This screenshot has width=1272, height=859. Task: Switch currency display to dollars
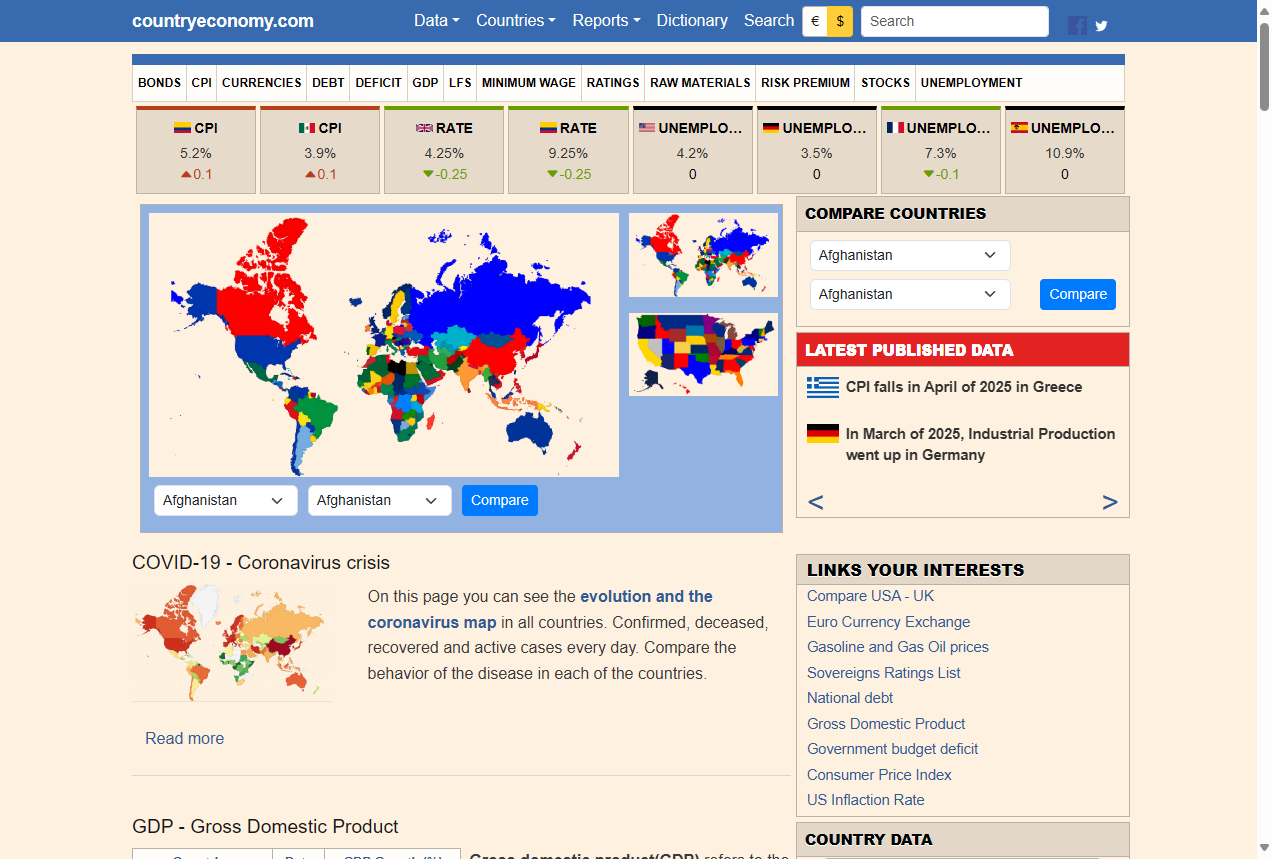pos(840,20)
